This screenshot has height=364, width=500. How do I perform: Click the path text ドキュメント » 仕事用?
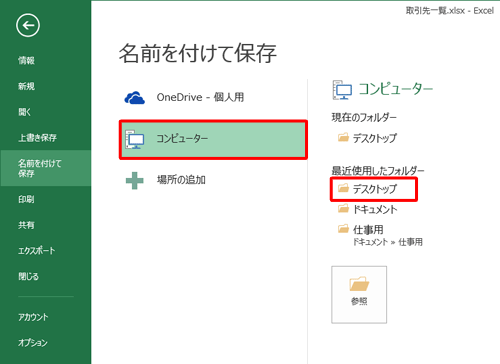[388, 242]
